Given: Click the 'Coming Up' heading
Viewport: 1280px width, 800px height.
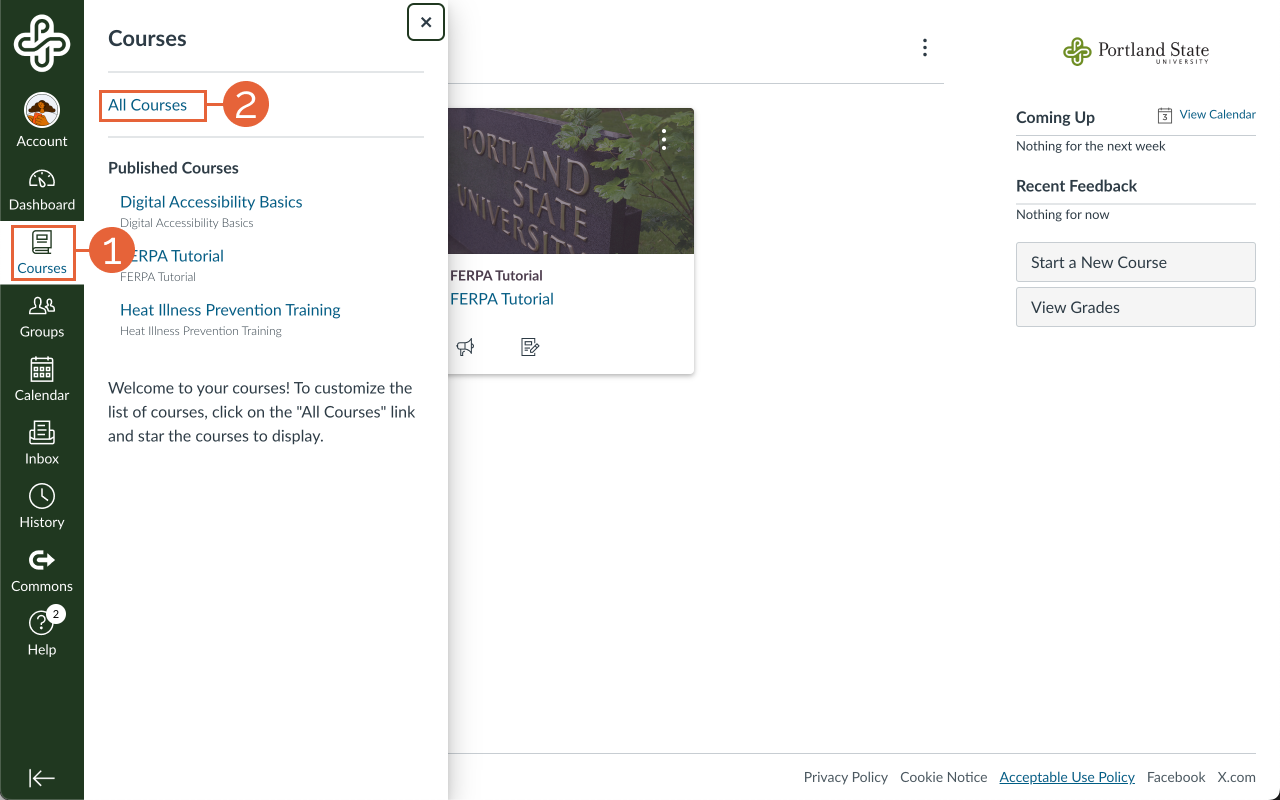Looking at the screenshot, I should point(1055,118).
